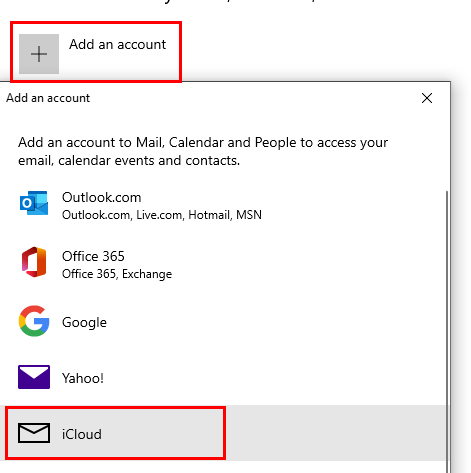Click the purple Yahoo mail icon
471x473 pixels.
coord(34,377)
